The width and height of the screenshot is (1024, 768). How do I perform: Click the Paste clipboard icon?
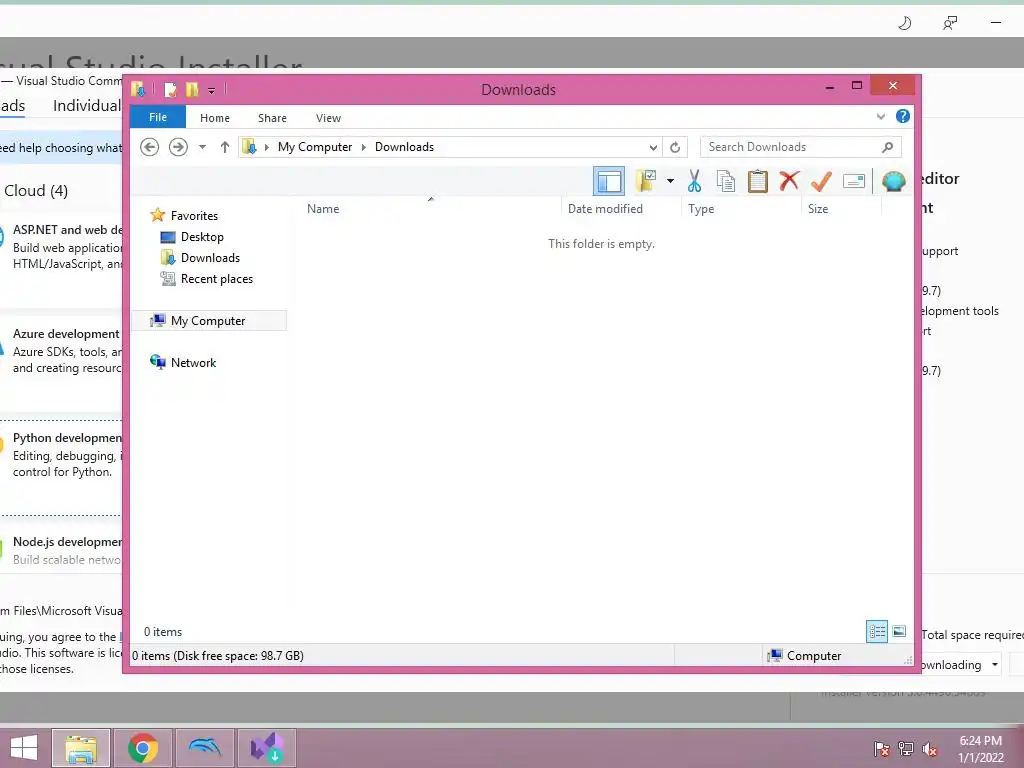pos(758,181)
